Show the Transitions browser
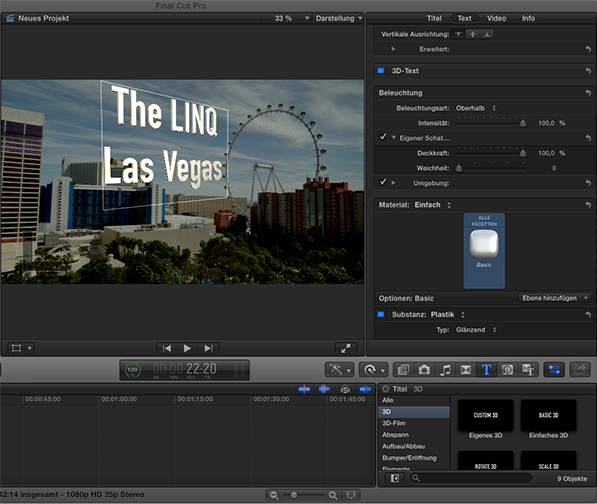This screenshot has height=504, width=597. click(x=465, y=370)
